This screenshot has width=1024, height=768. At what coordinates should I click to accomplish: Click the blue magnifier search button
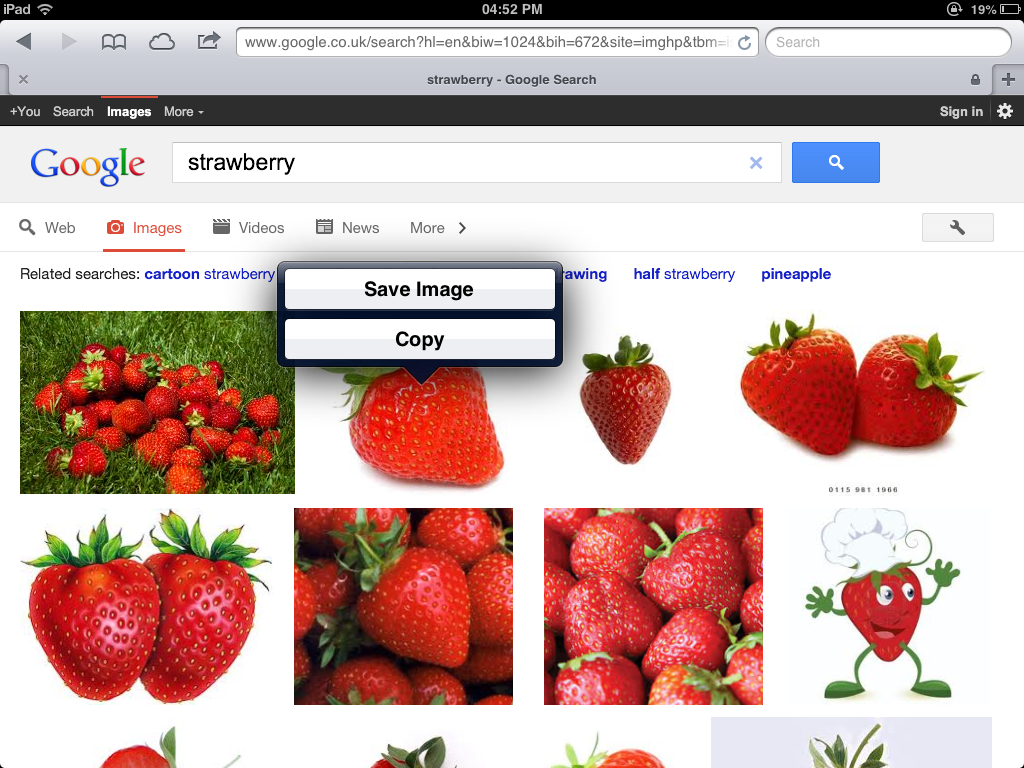[x=835, y=162]
